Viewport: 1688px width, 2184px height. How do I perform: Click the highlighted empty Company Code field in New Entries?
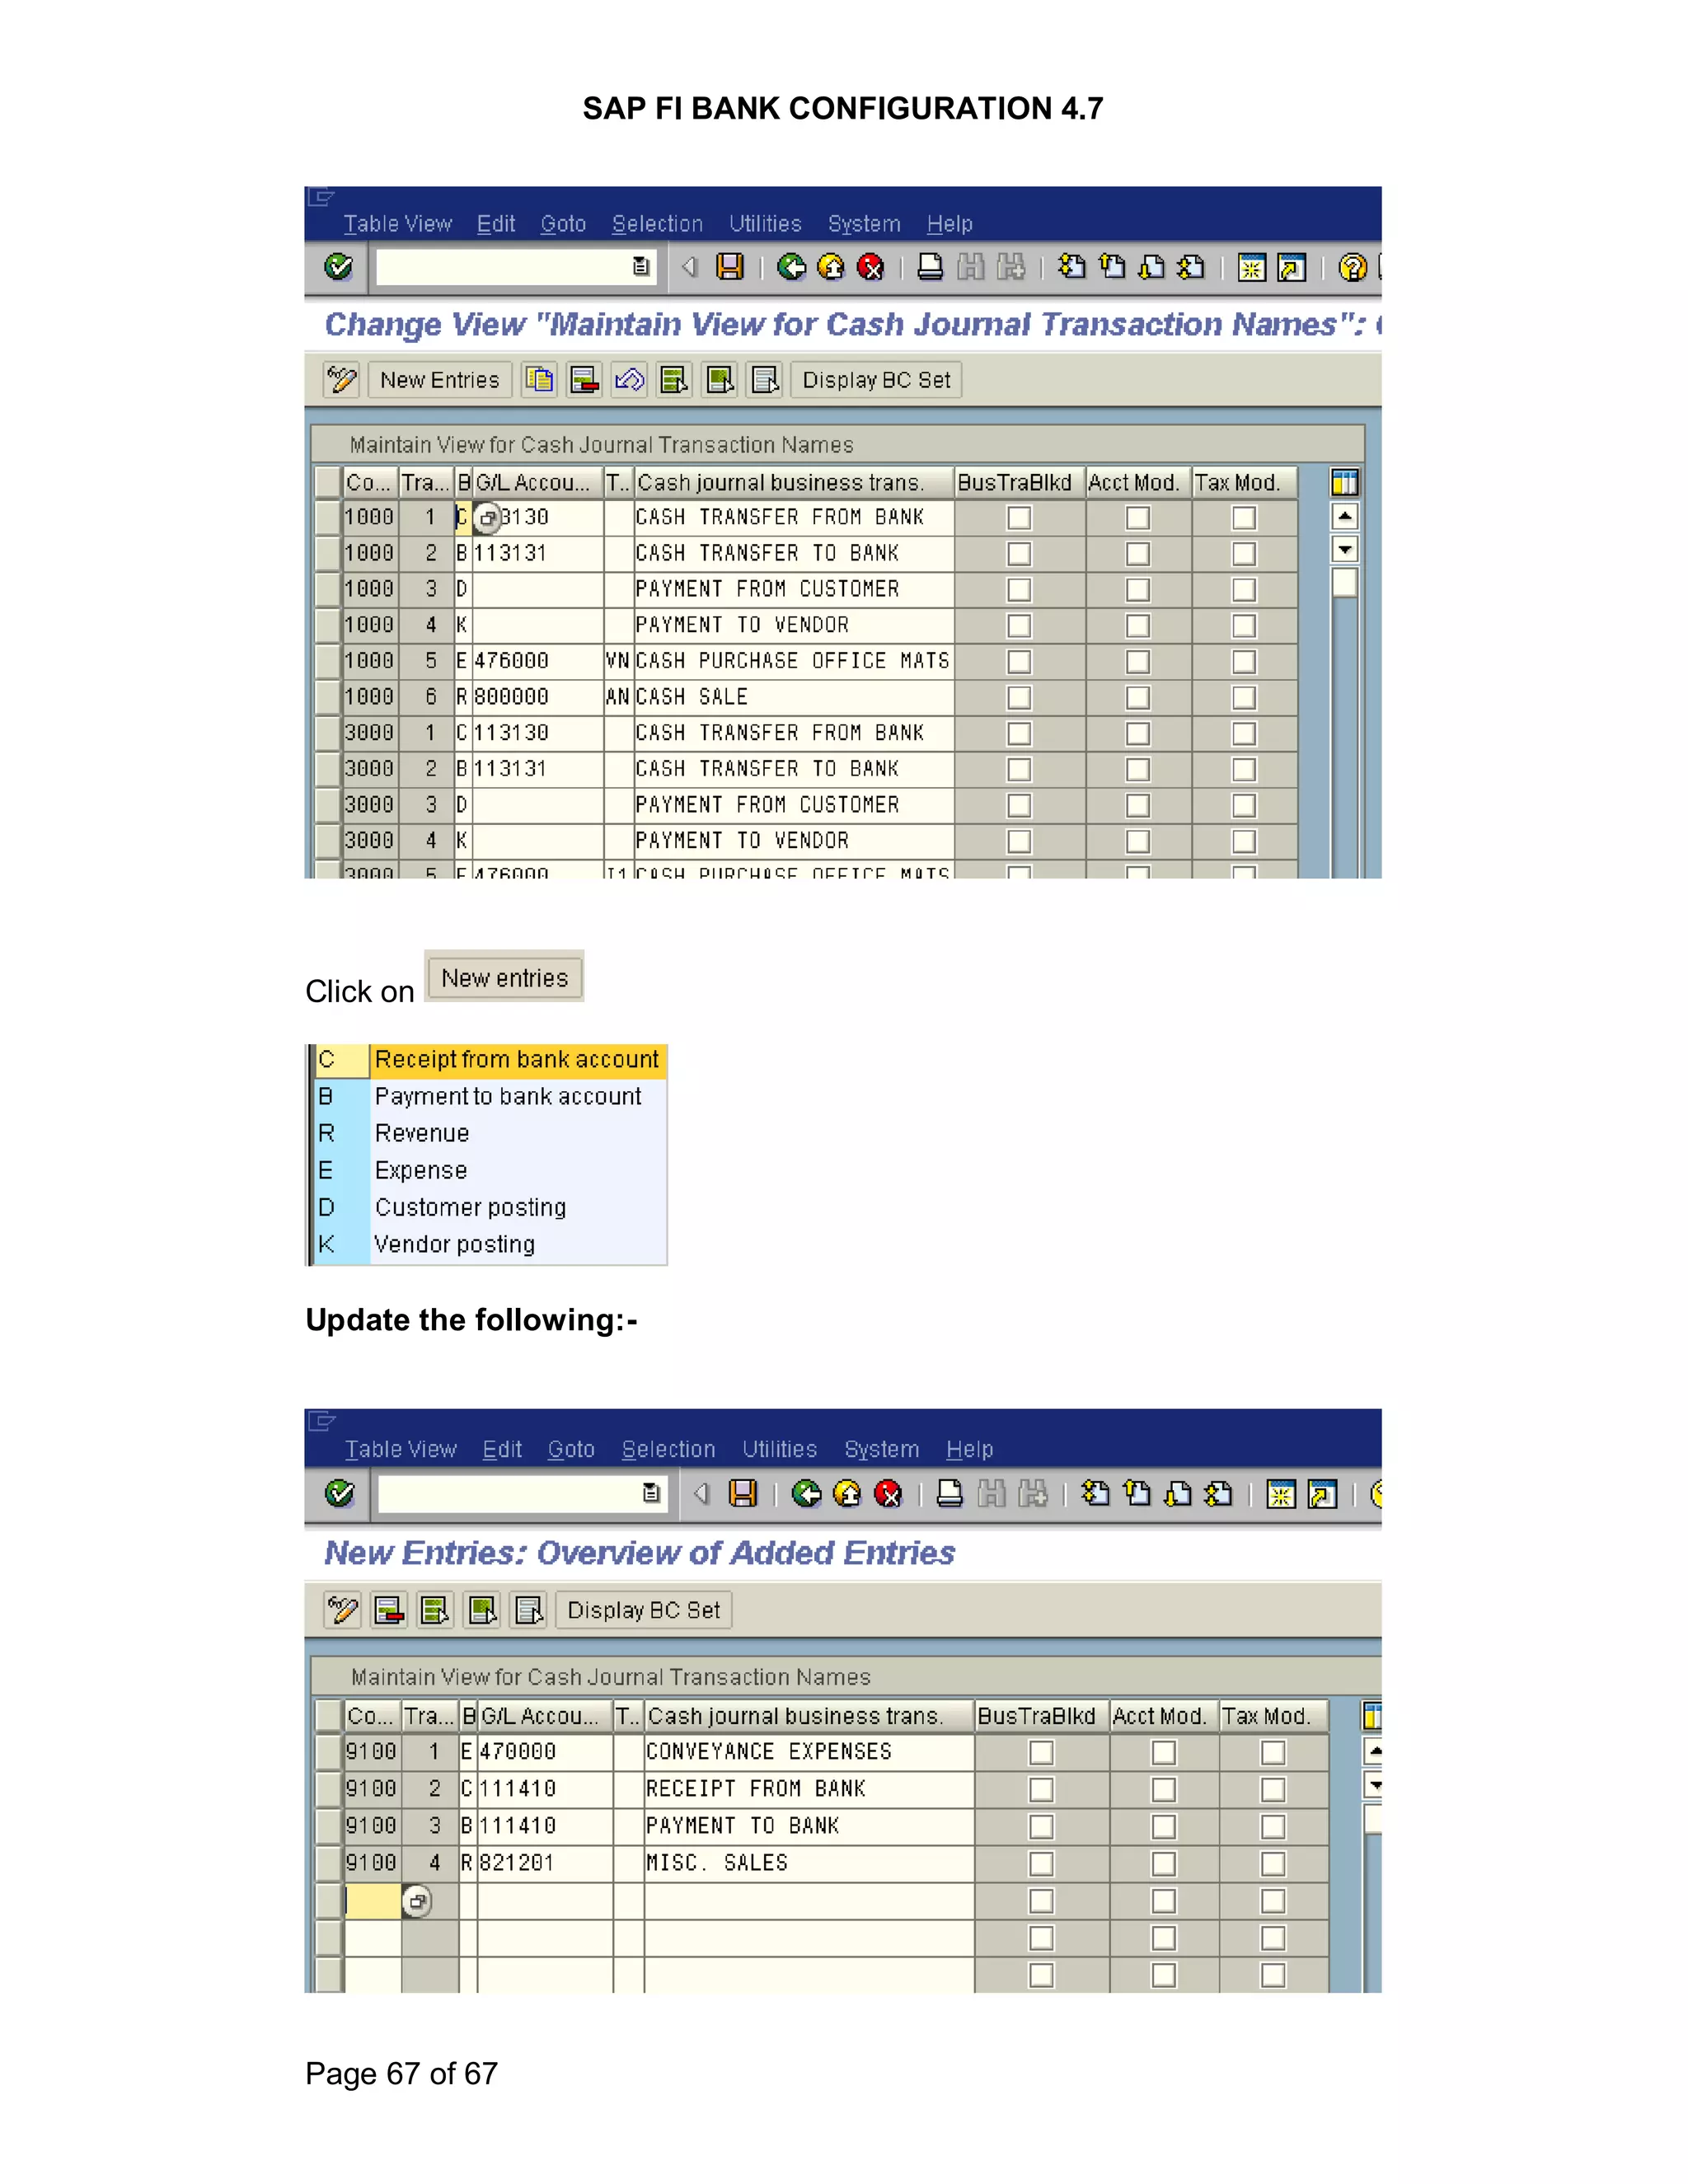[373, 1901]
